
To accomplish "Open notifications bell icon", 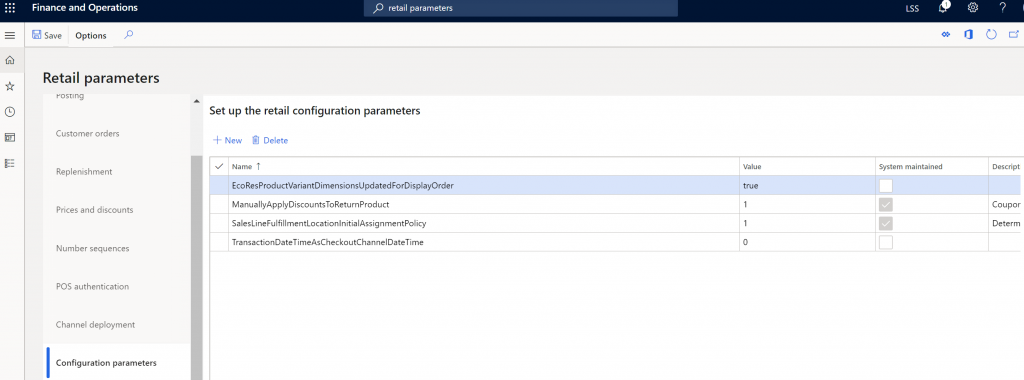I will [x=943, y=8].
